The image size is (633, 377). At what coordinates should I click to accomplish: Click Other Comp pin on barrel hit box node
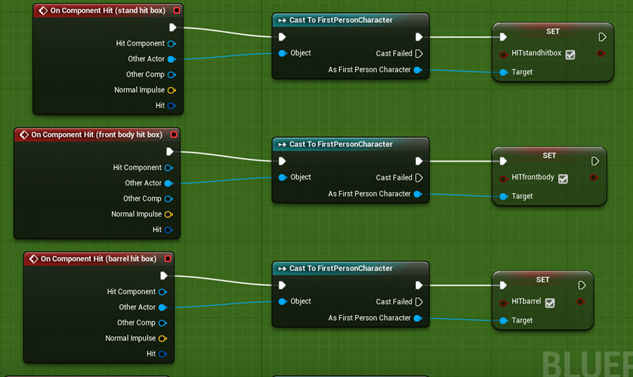point(163,323)
